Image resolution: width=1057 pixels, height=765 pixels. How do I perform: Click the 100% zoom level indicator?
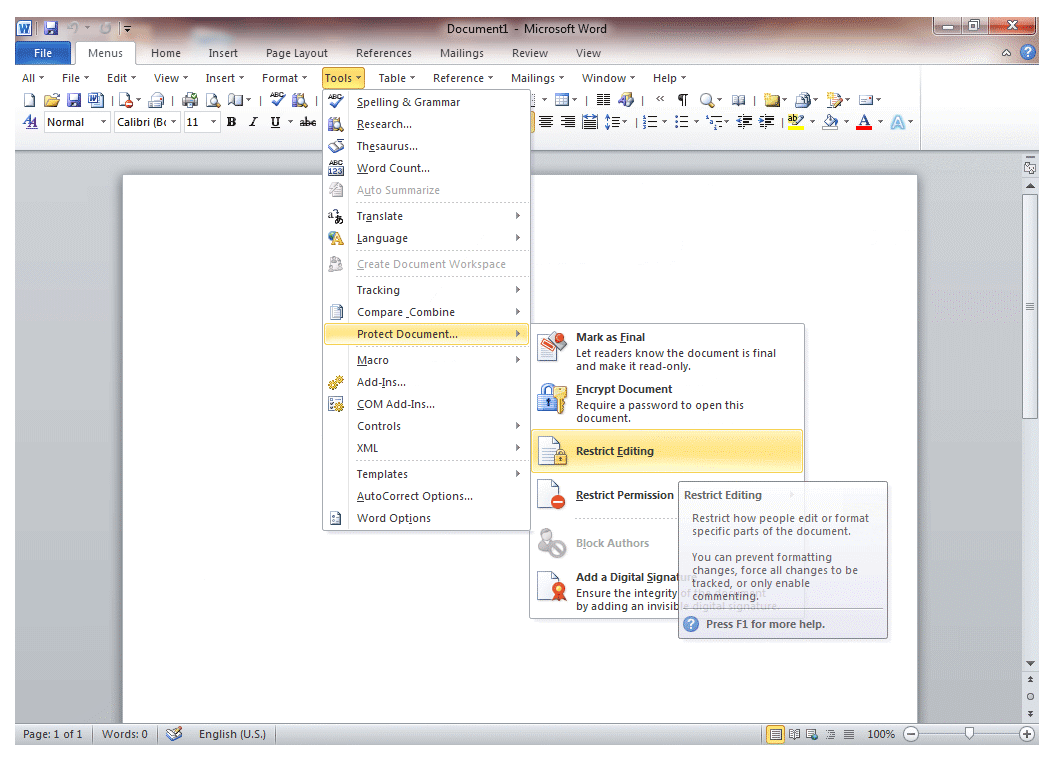880,734
